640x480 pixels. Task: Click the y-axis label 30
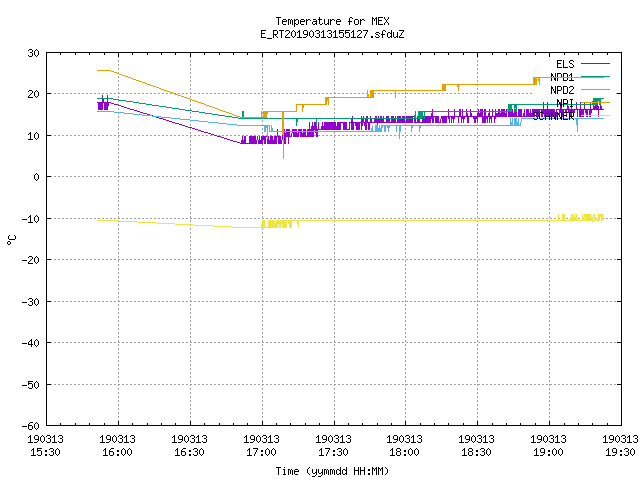33,53
